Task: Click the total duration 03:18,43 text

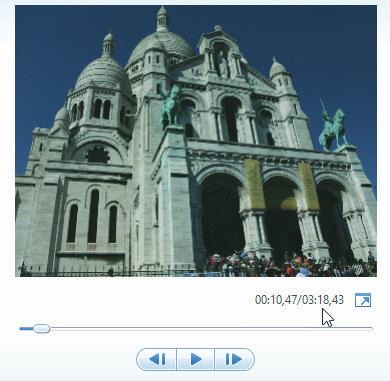Action: (323, 300)
